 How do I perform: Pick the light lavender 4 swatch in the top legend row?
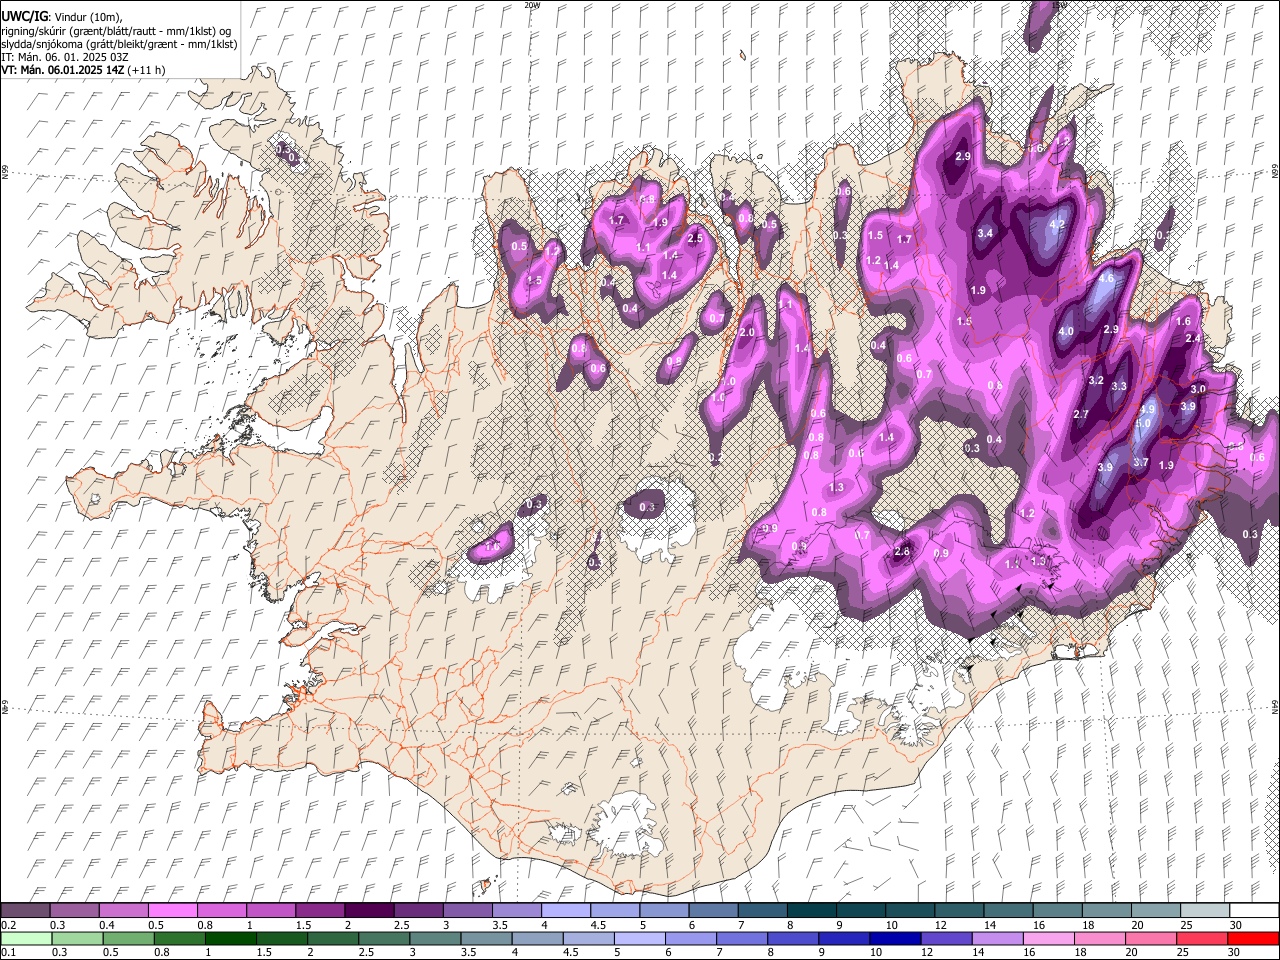pyautogui.click(x=565, y=911)
